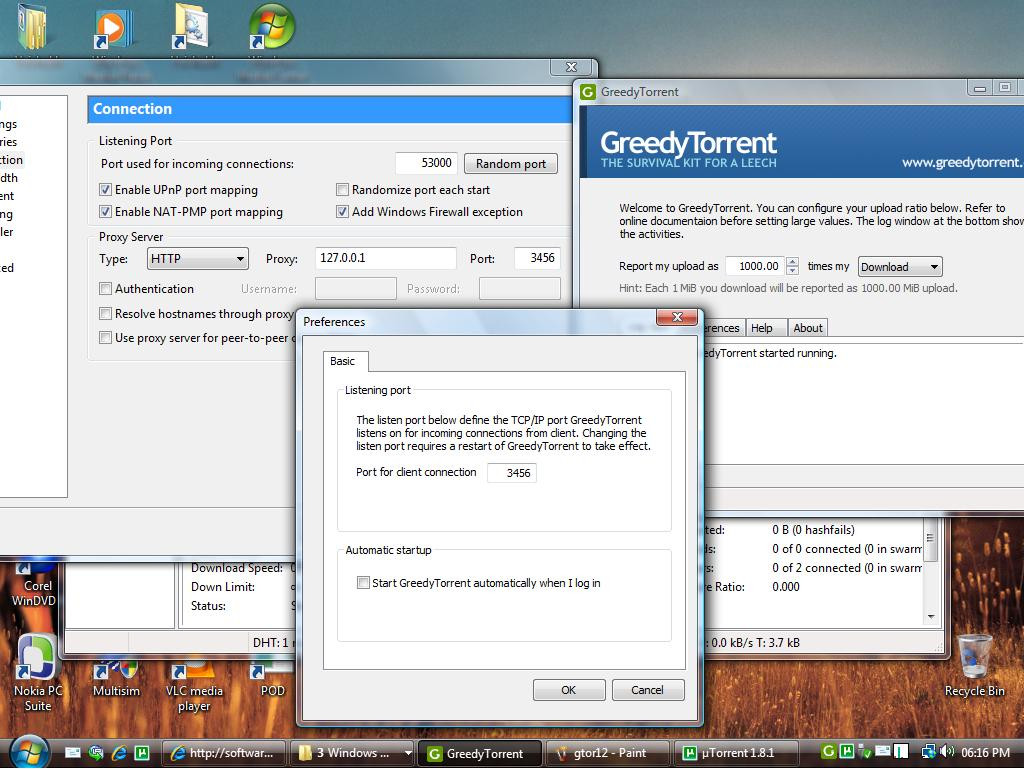Click the uTorrent details scrollbar thumb
1024x769 pixels.
[931, 541]
